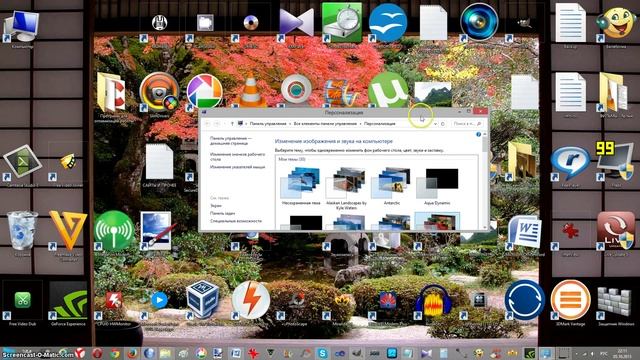The width and height of the screenshot is (640, 360).
Task: Expand chevron before Персонализация breadcrumb
Action: [360, 124]
